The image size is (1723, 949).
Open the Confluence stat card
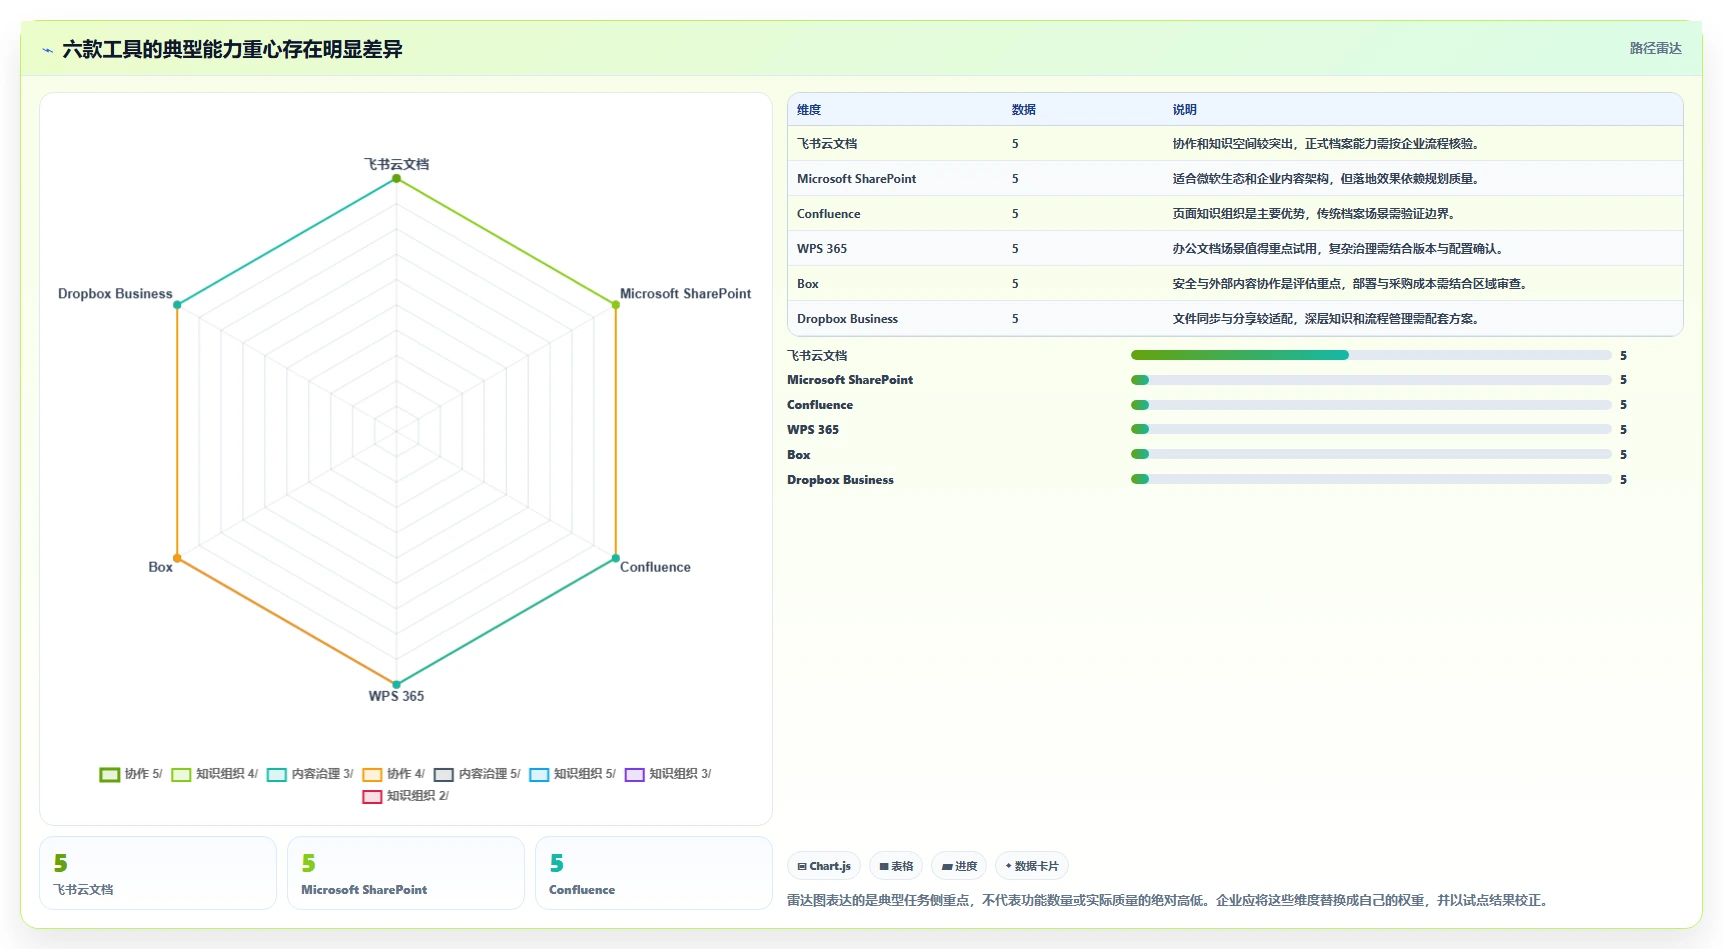click(x=654, y=873)
